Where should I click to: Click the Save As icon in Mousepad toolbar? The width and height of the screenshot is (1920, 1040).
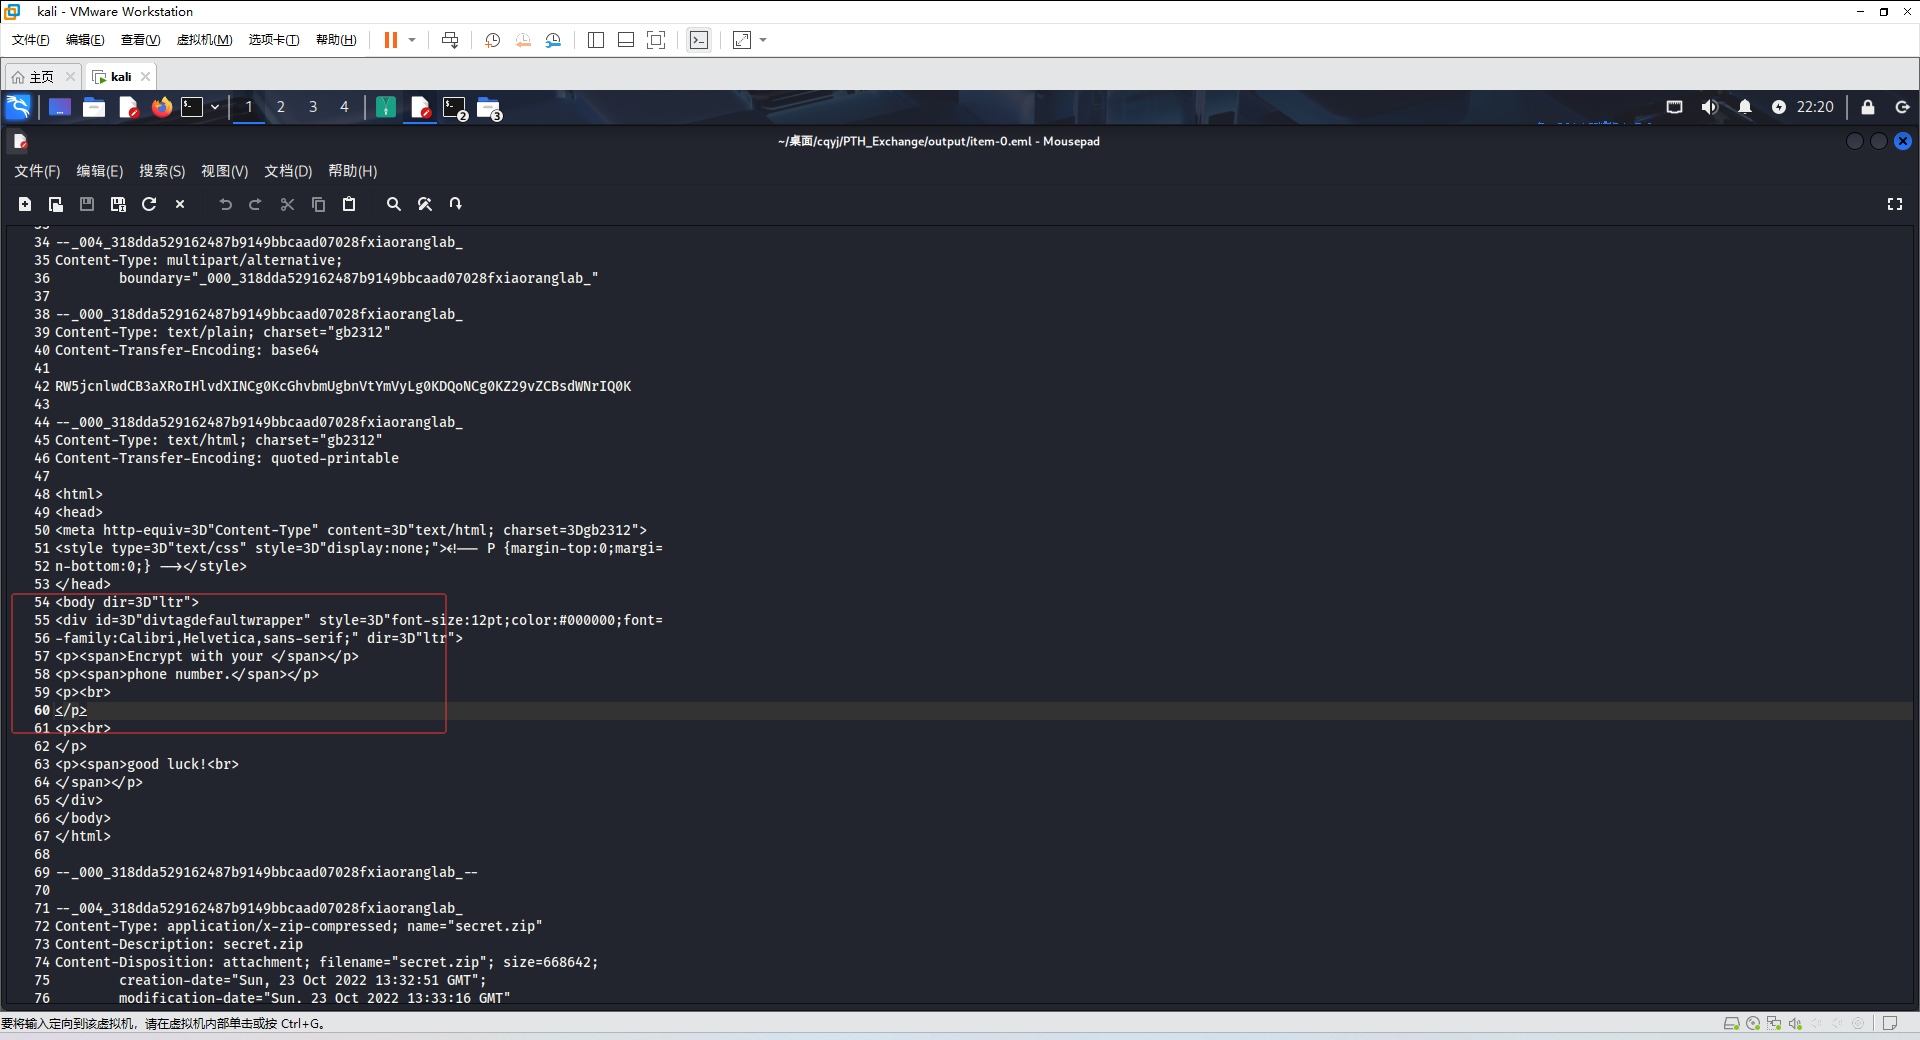tap(118, 204)
